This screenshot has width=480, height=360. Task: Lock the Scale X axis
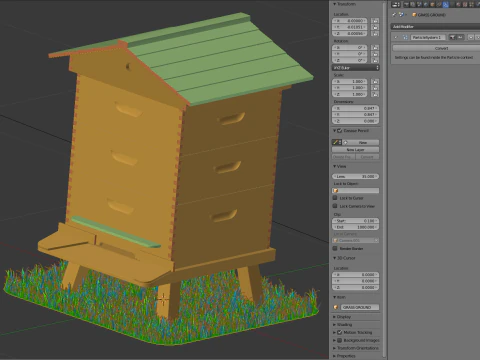[x=375, y=81]
